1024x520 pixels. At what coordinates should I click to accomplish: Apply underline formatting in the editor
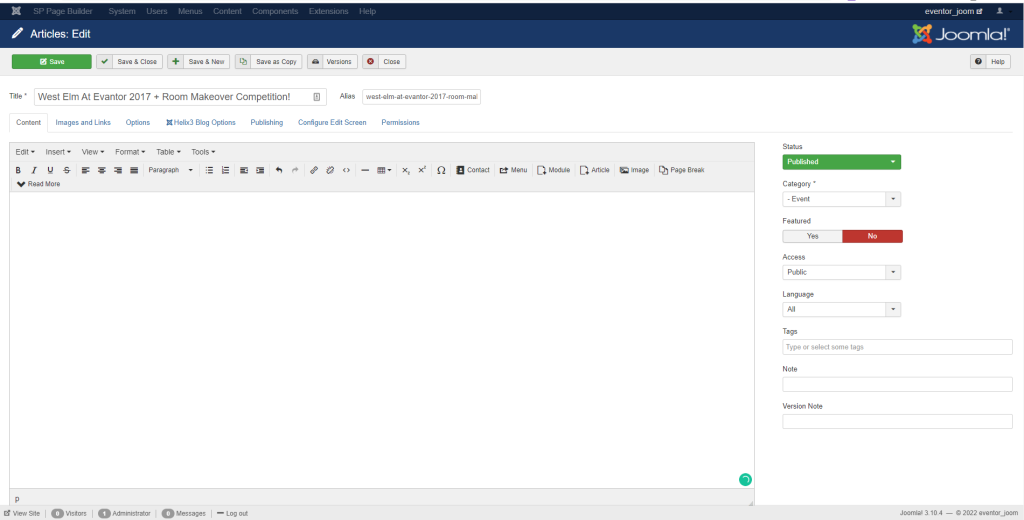(50, 170)
